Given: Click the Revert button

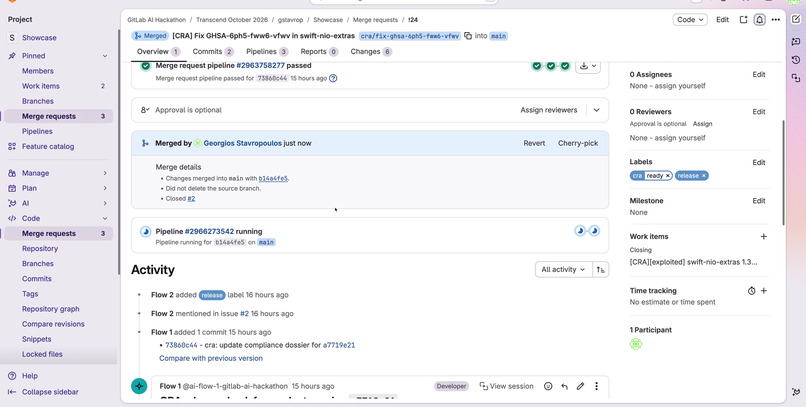Looking at the screenshot, I should (x=534, y=143).
